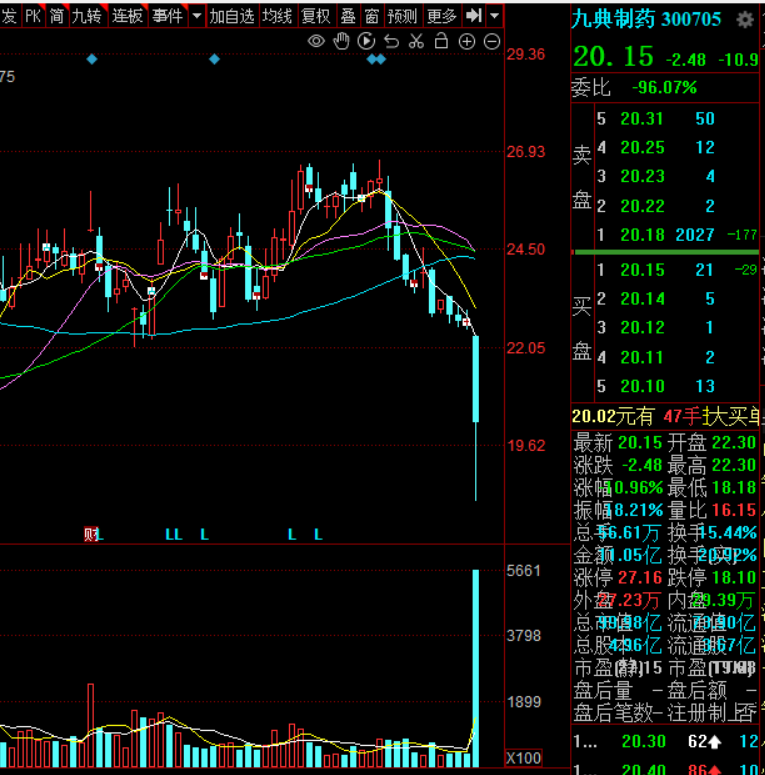The image size is (765, 775).
Task: Zoom out with the minus circle icon
Action: 491,41
